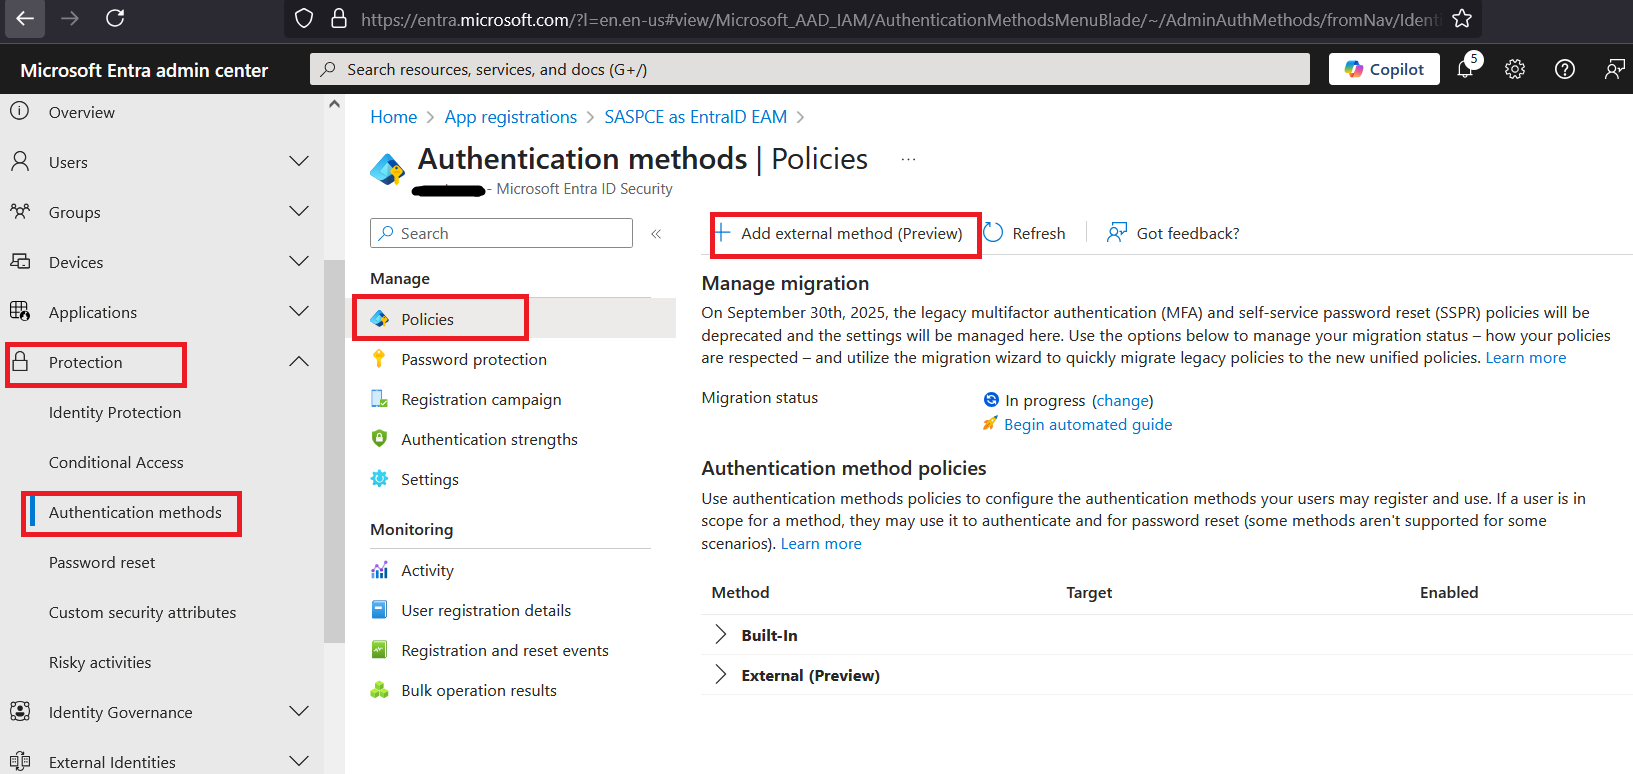Click the help question mark icon
Viewport: 1633px width, 774px height.
[x=1565, y=69]
